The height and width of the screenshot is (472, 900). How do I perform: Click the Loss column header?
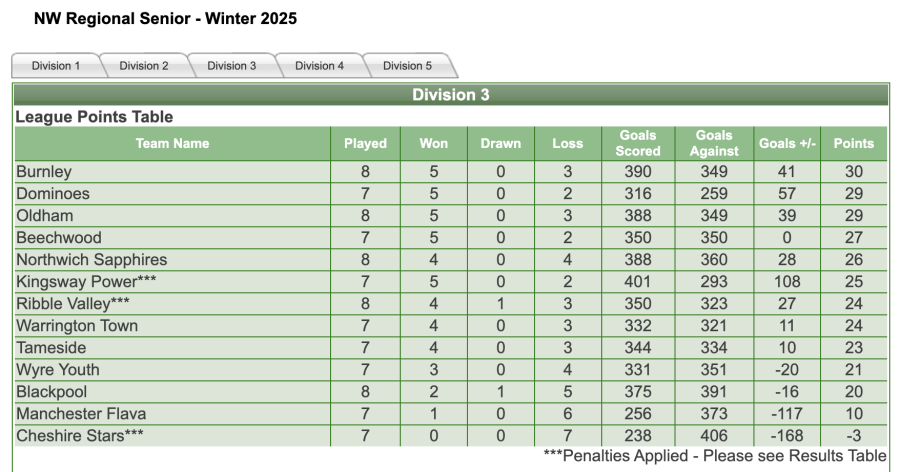(x=567, y=143)
